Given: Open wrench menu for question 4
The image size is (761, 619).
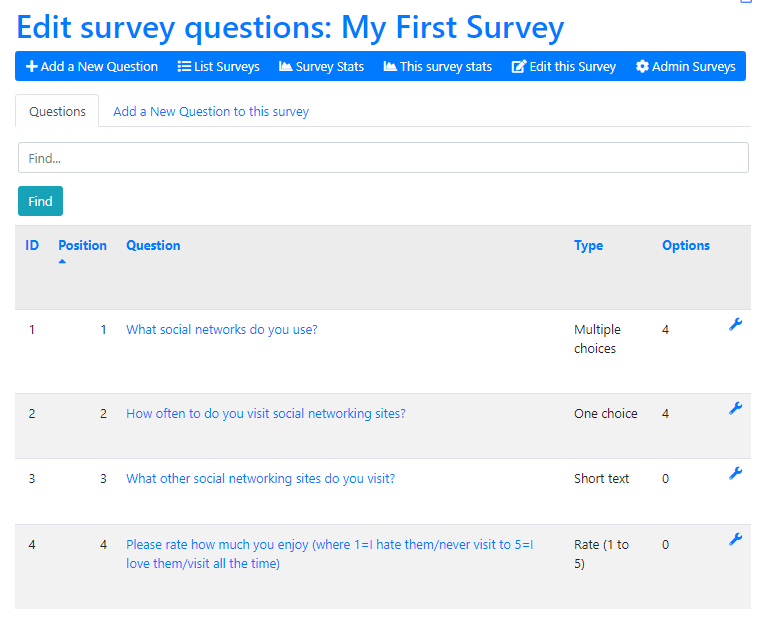Looking at the screenshot, I should [x=735, y=539].
